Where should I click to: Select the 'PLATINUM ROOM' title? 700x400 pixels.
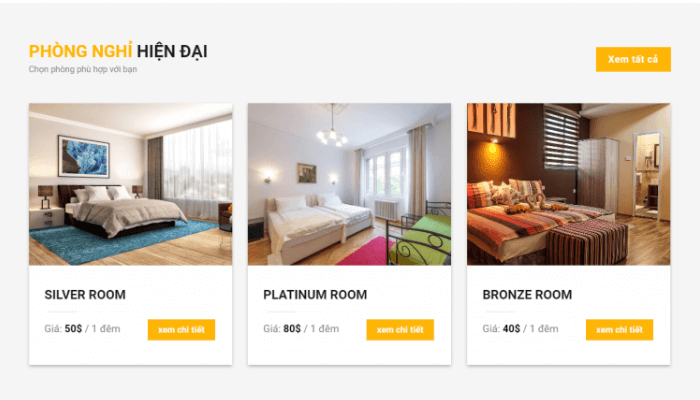point(315,295)
